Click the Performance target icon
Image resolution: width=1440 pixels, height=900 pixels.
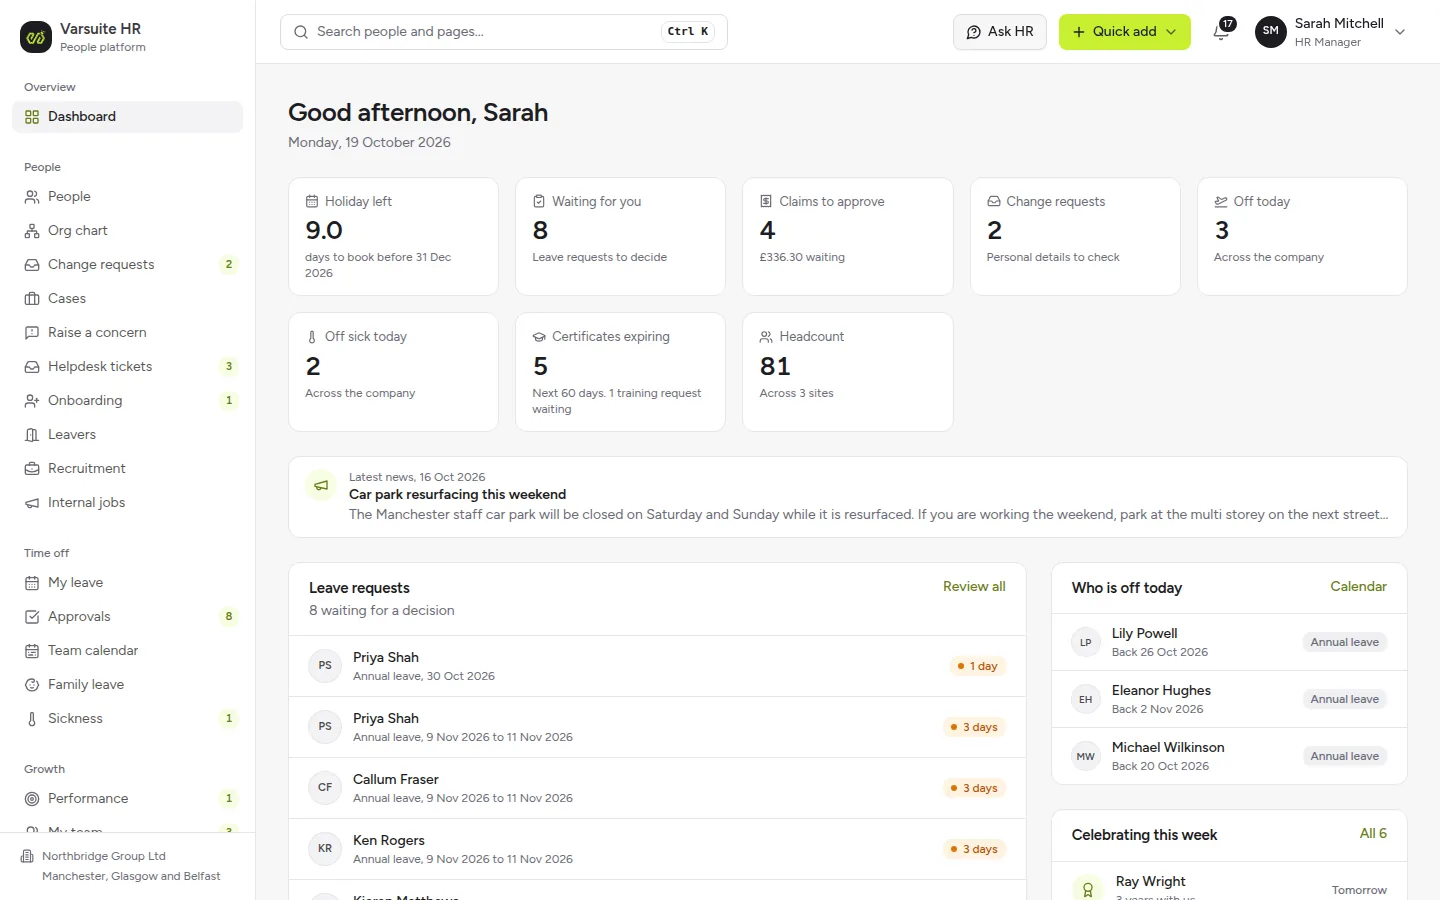pyautogui.click(x=32, y=799)
